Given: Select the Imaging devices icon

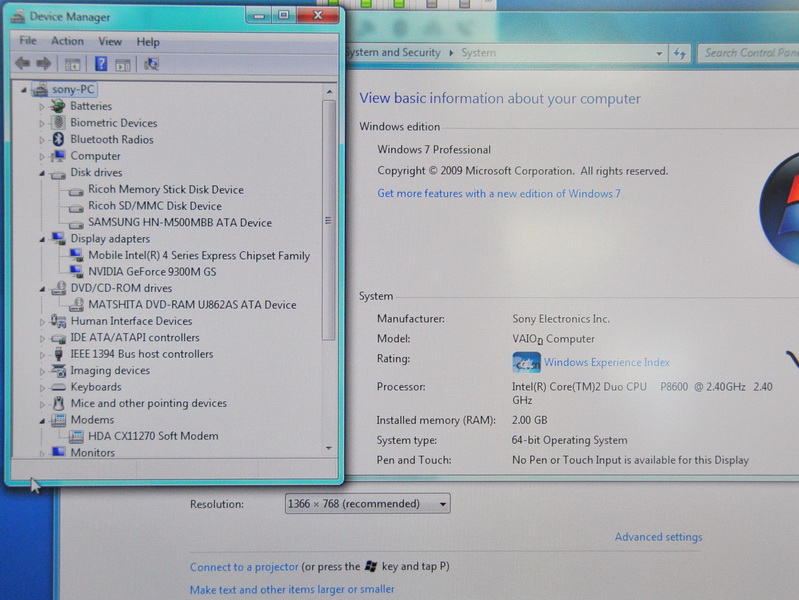Looking at the screenshot, I should pos(59,371).
